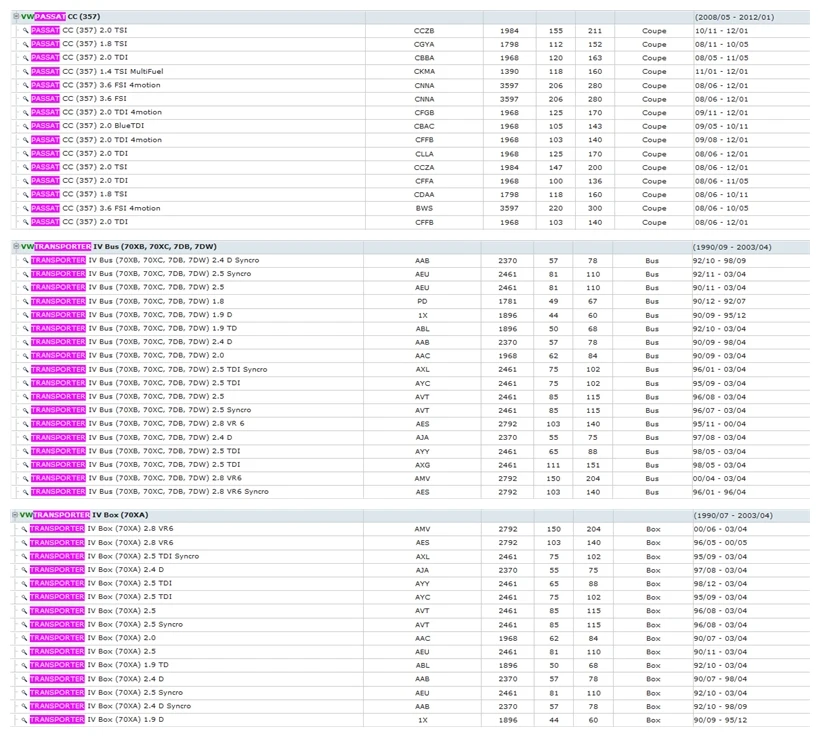Select Box date range (1990/07 - 2003/04)
Viewport: 820px width, 737px height.
733,515
